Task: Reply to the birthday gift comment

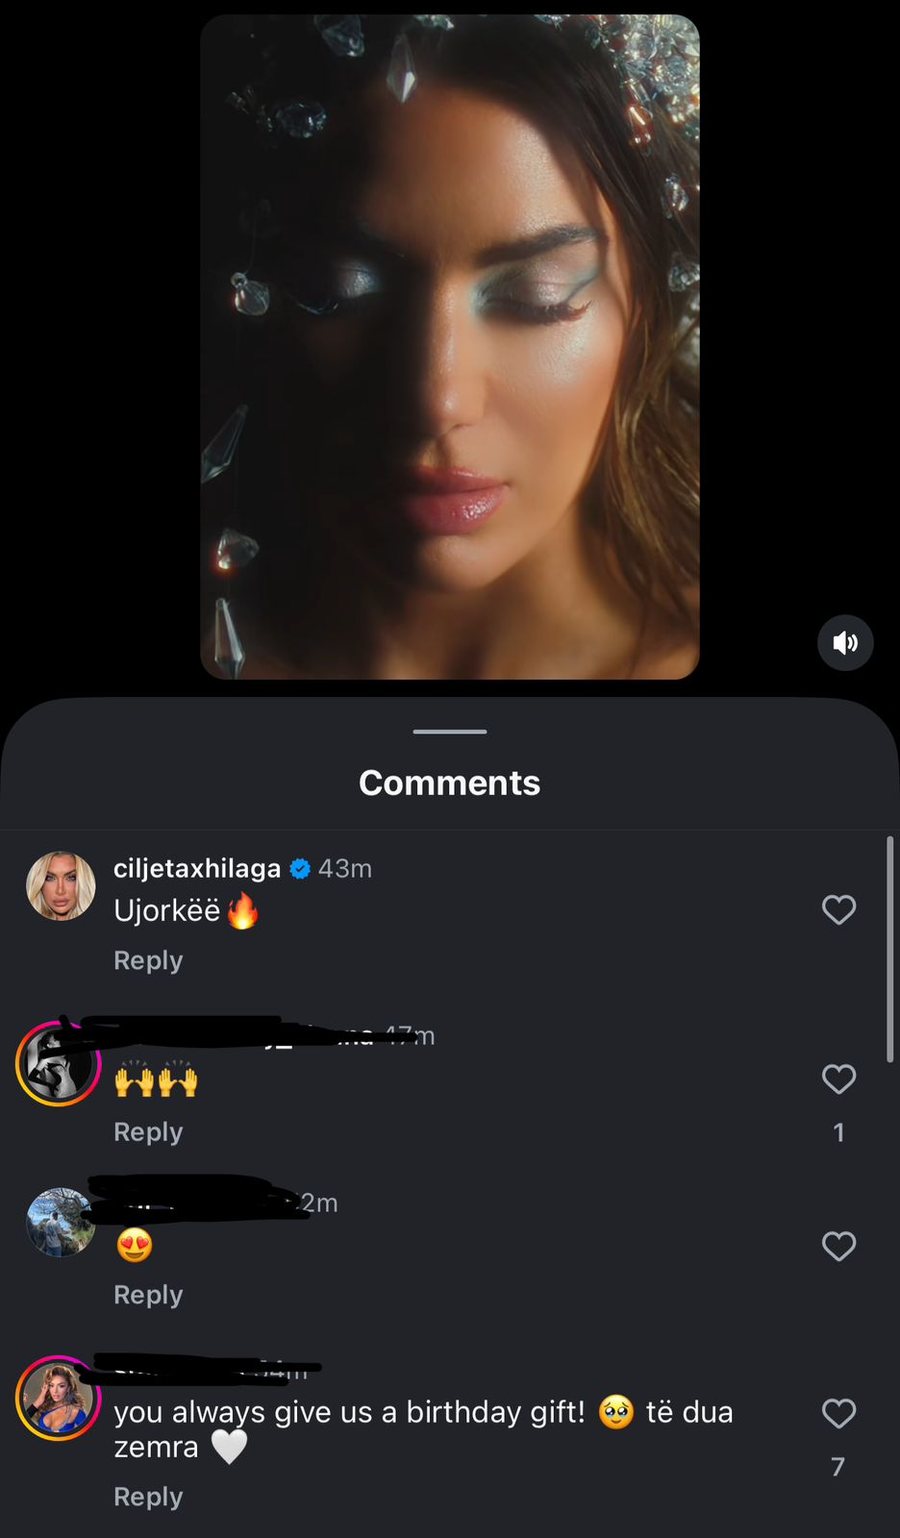Action: (x=148, y=1497)
